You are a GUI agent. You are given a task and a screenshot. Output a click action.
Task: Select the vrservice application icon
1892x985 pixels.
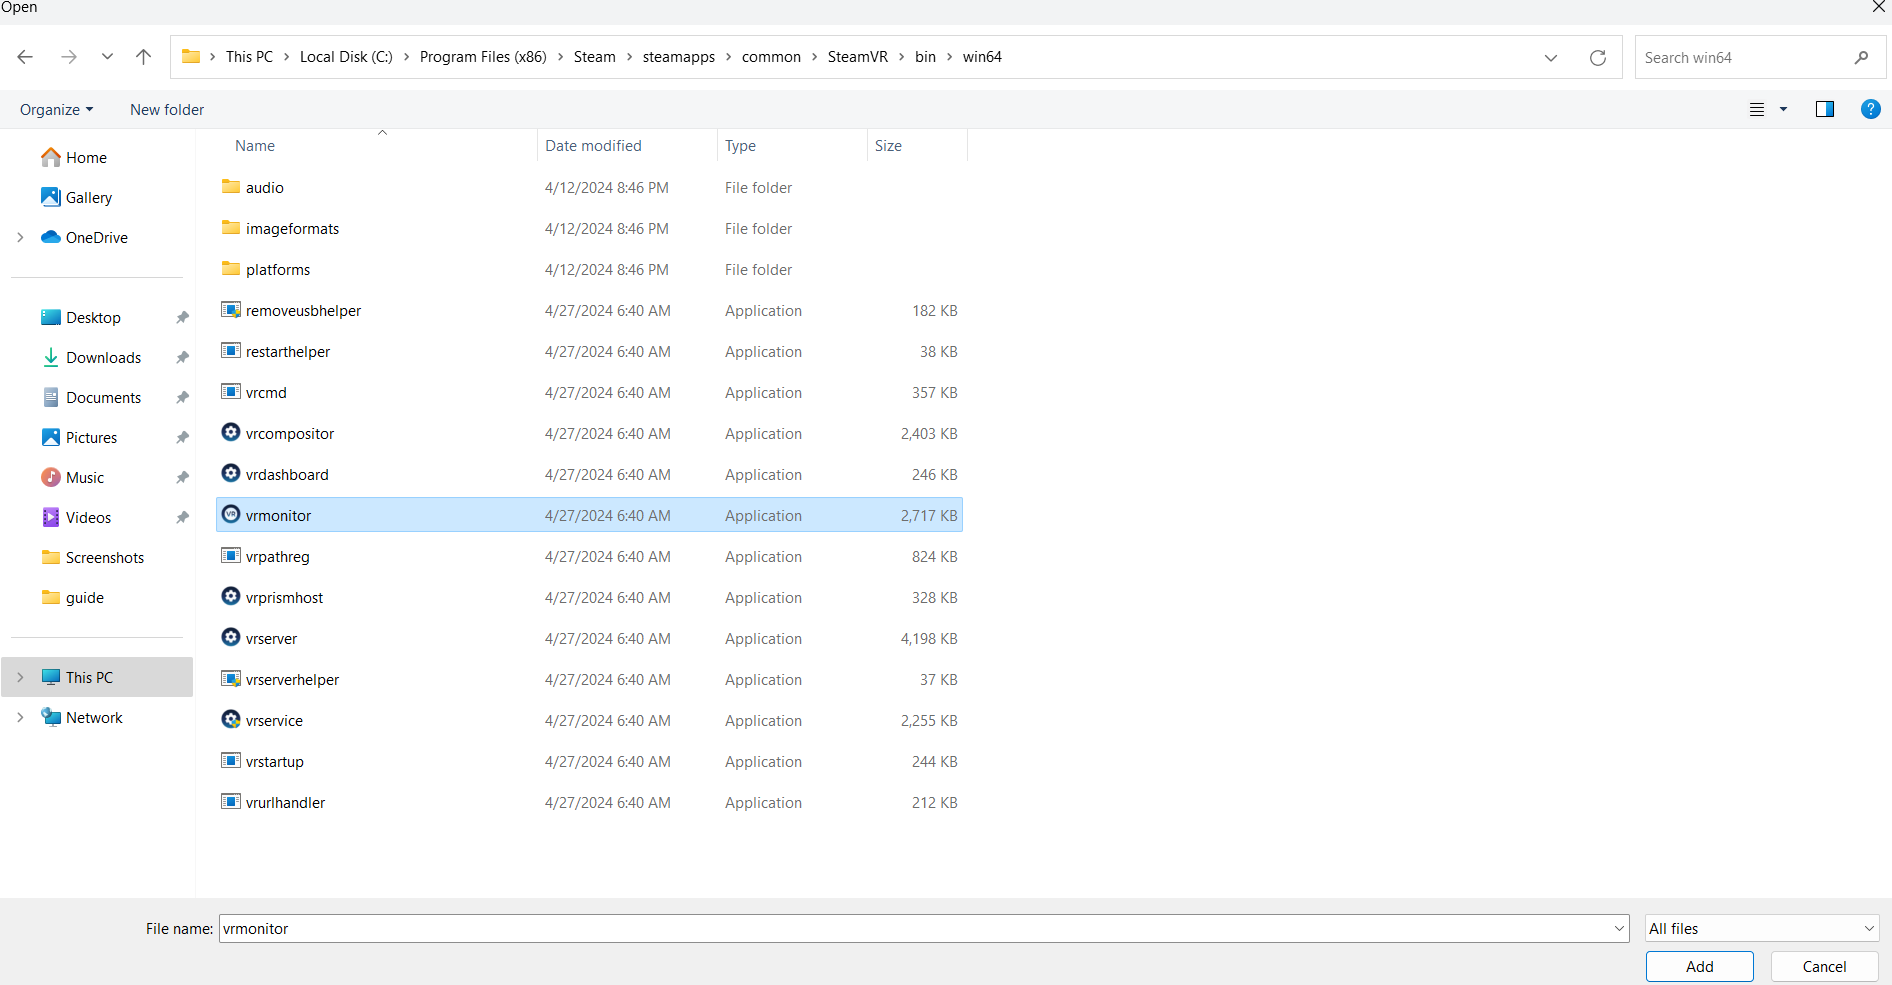231,719
